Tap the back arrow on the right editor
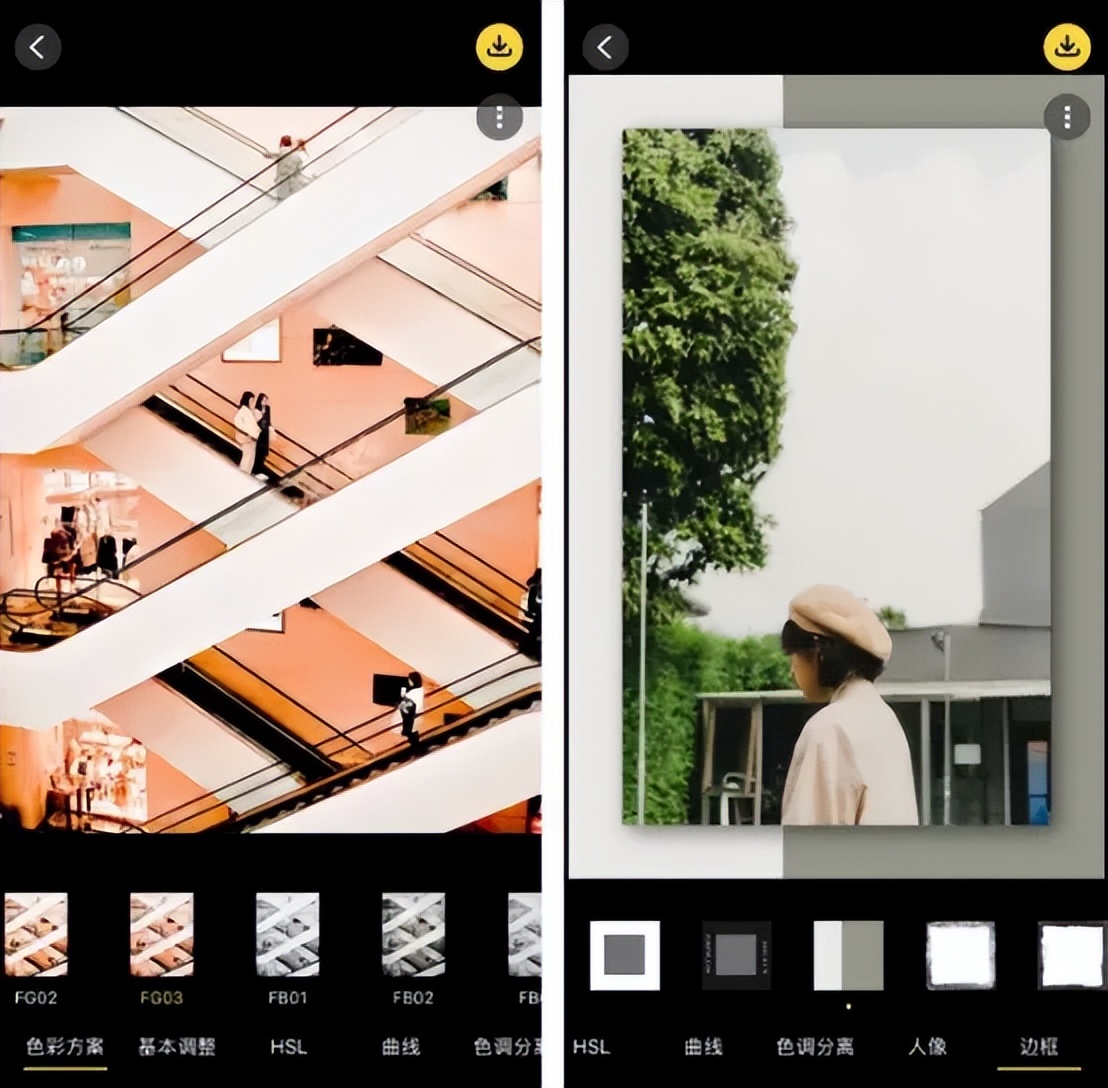The height and width of the screenshot is (1088, 1108). [605, 46]
